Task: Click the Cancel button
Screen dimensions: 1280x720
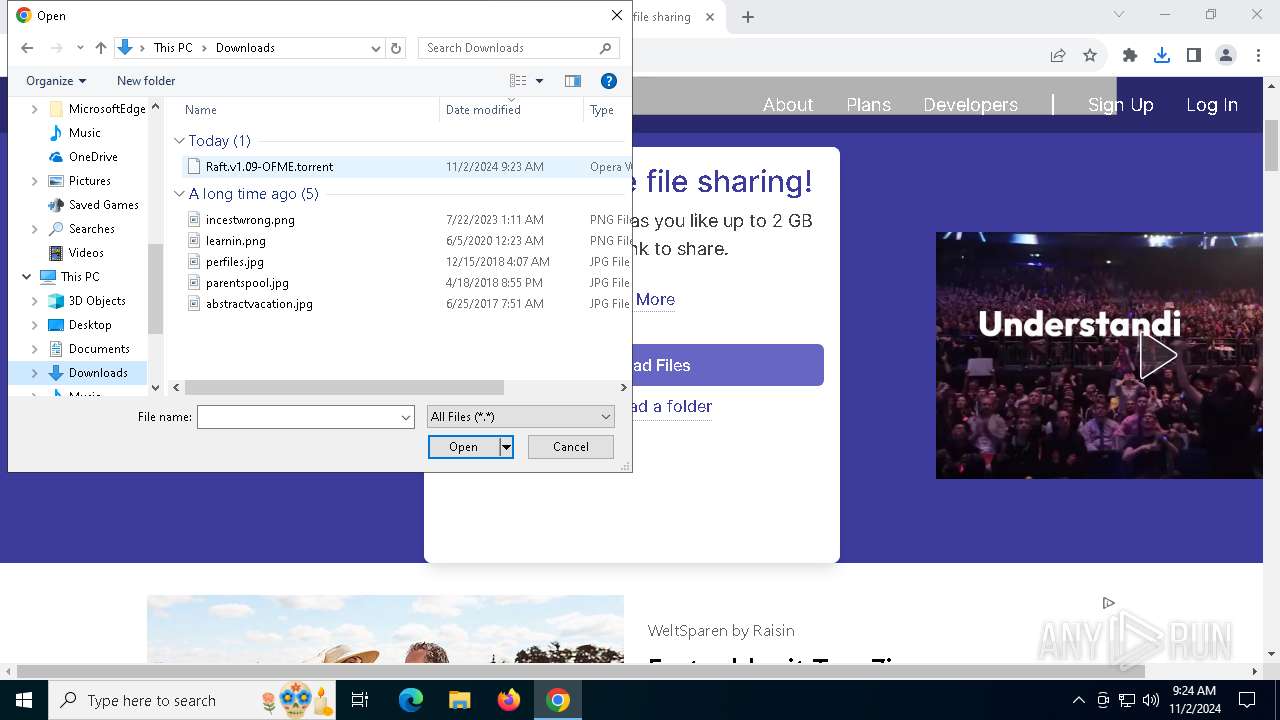Action: [x=571, y=447]
